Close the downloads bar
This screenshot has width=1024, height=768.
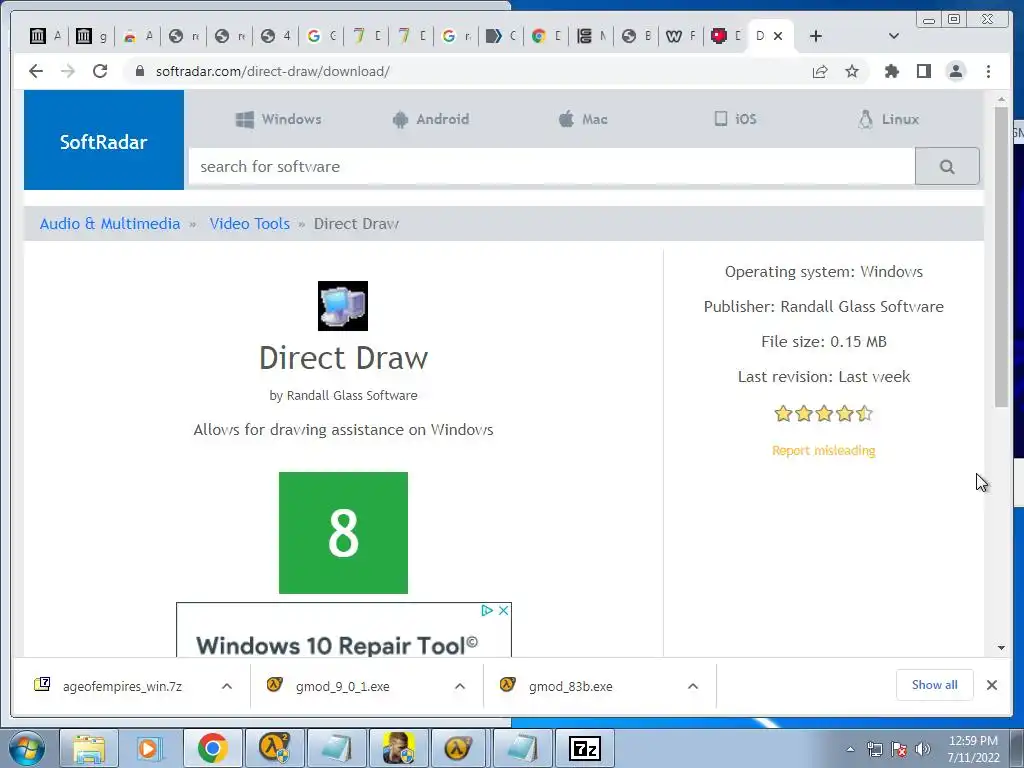[992, 685]
